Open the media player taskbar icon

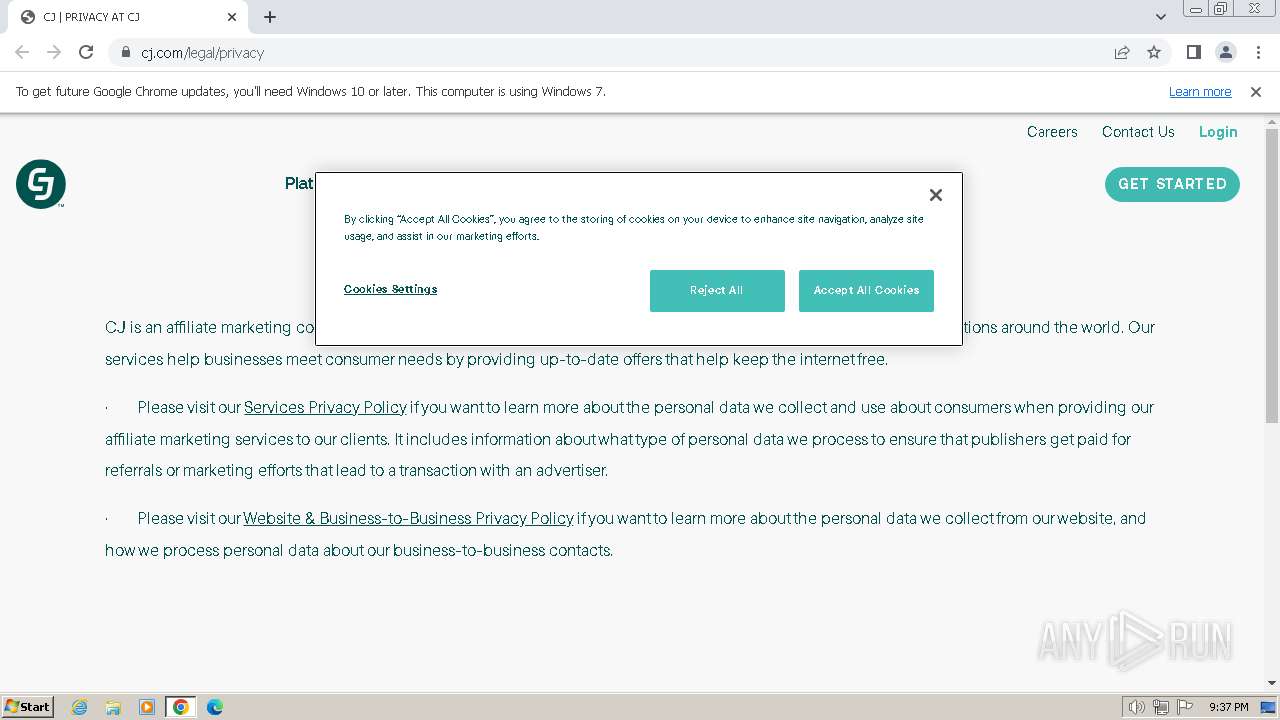[147, 707]
